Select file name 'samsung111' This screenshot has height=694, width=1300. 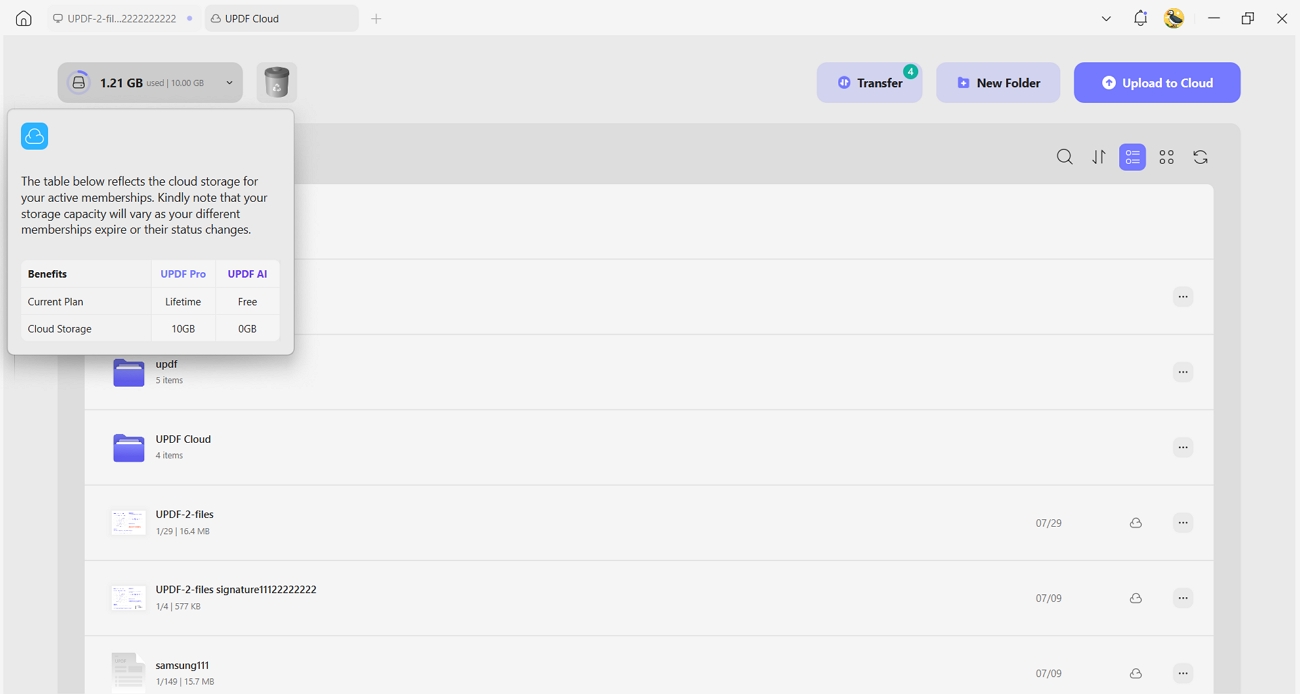[182, 665]
